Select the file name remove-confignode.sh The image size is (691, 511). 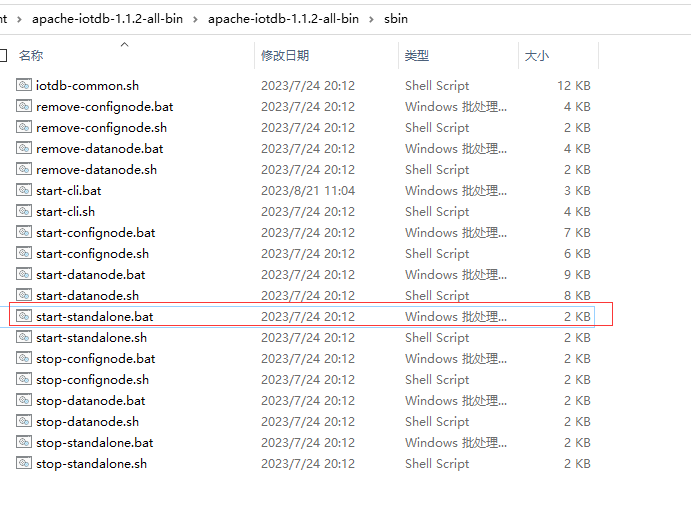click(101, 128)
